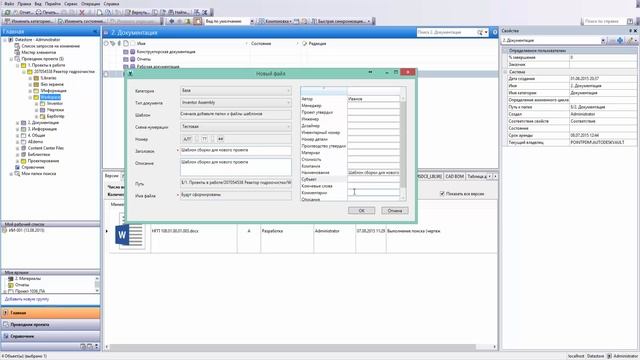This screenshot has width=640, height=360.
Task: Select the 207054538 Реактор project folder
Action: click(x=64, y=71)
